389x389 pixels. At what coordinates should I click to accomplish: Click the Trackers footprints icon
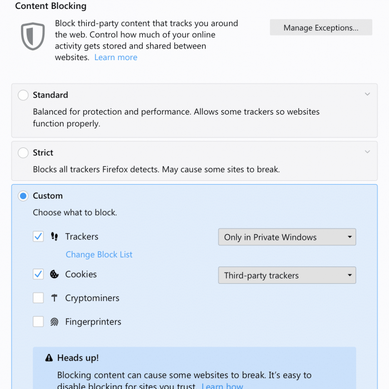(54, 237)
